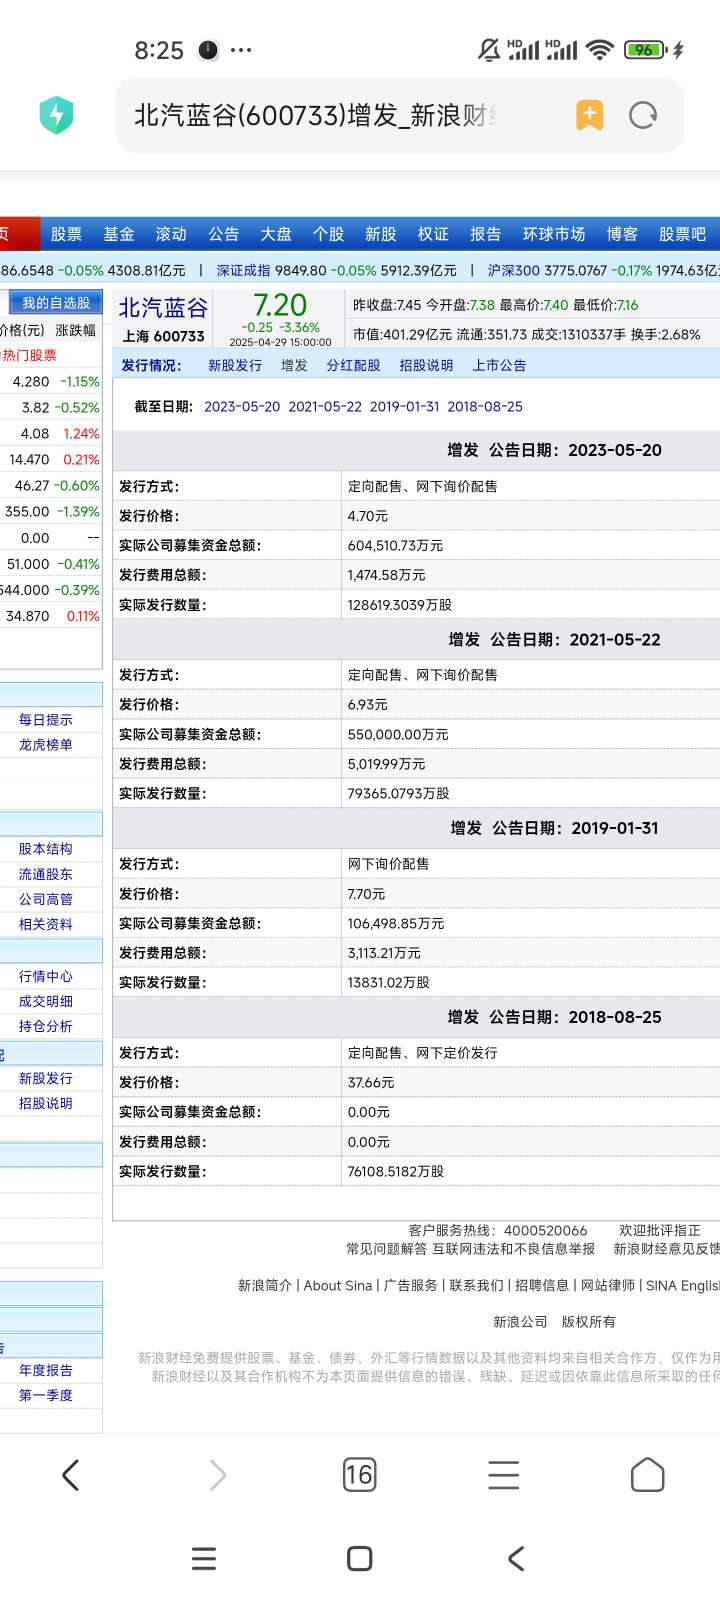
Task: Open the 新股 nav tab
Action: (381, 234)
